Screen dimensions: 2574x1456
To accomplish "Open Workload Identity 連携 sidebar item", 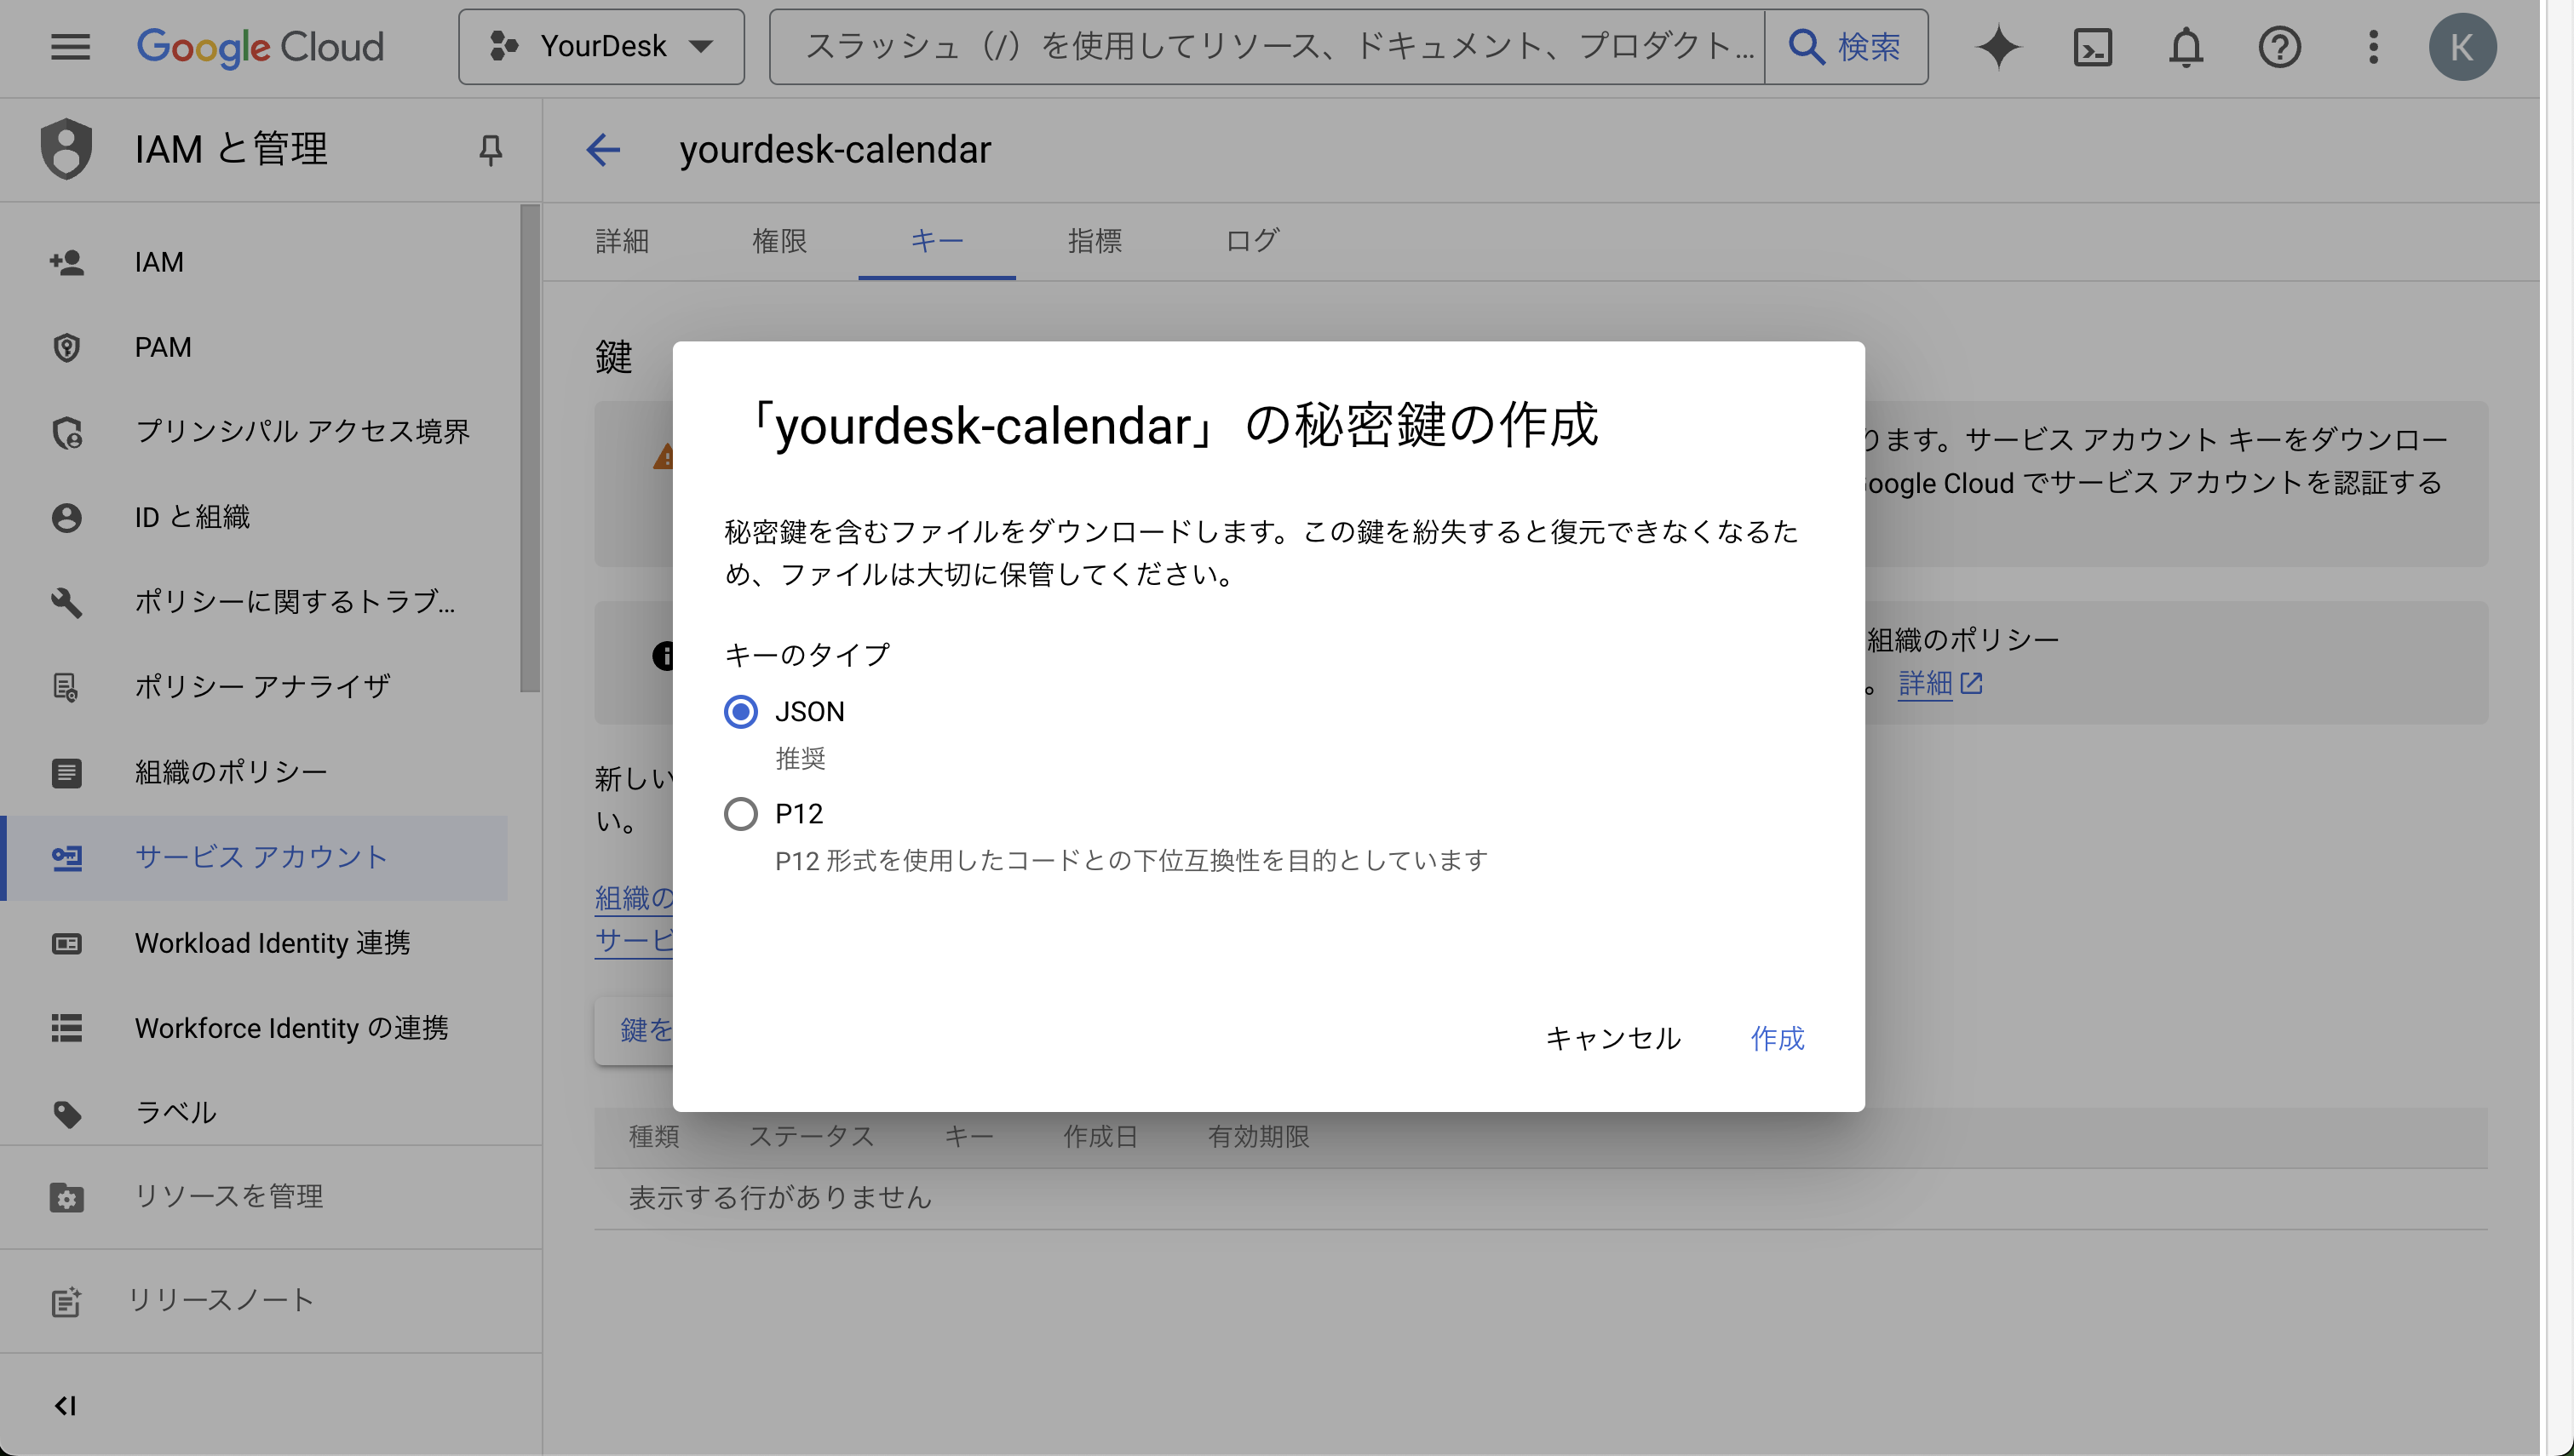I will 255,943.
